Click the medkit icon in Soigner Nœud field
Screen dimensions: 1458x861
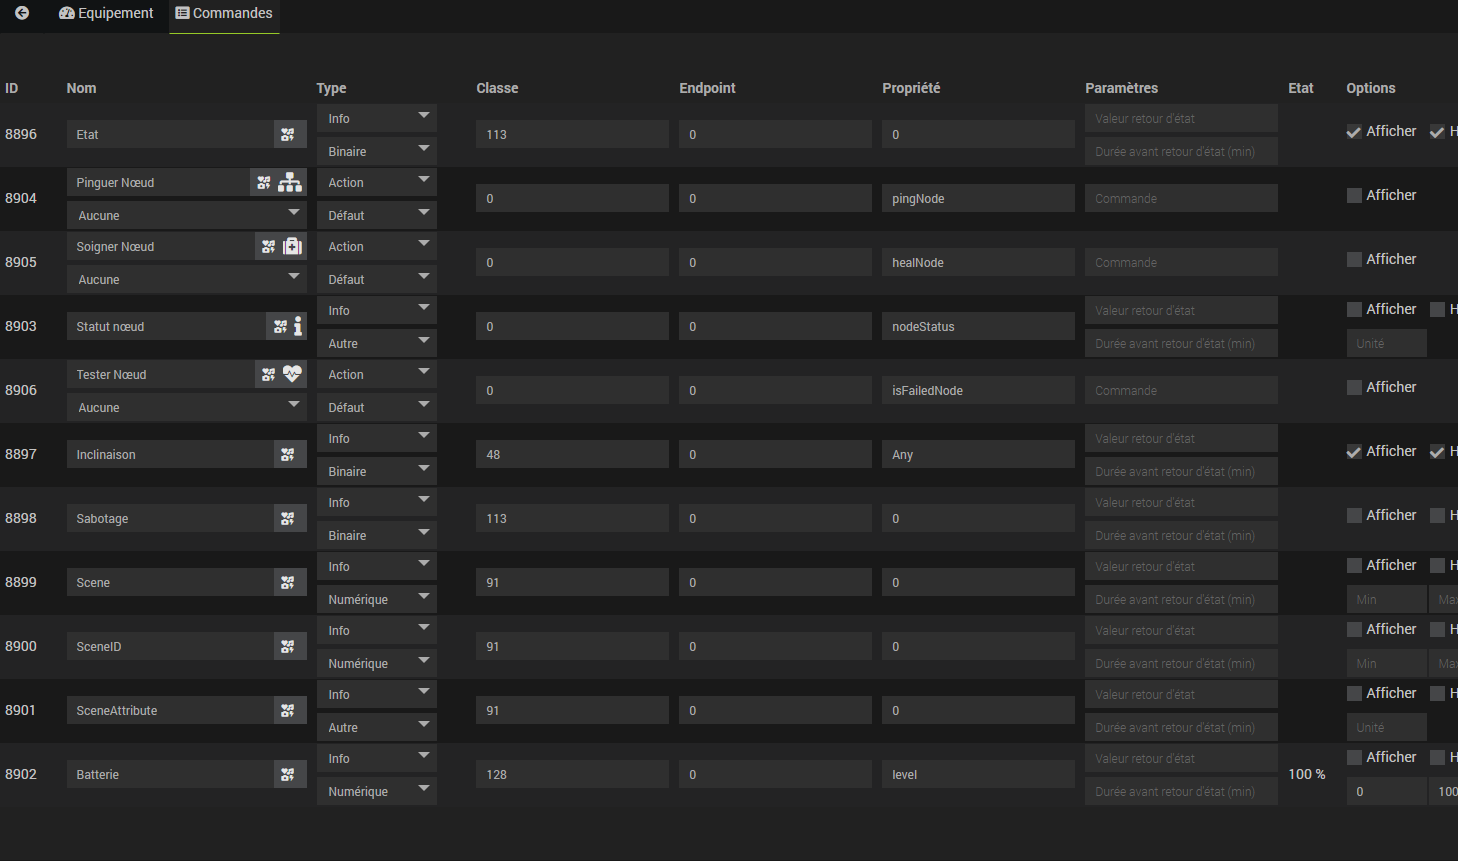[292, 247]
